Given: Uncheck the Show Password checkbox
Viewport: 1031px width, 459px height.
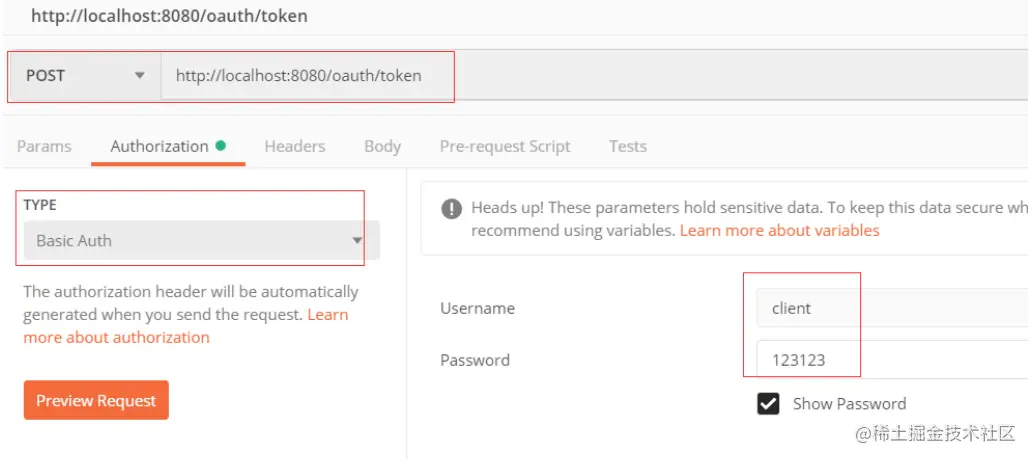Looking at the screenshot, I should [x=768, y=404].
